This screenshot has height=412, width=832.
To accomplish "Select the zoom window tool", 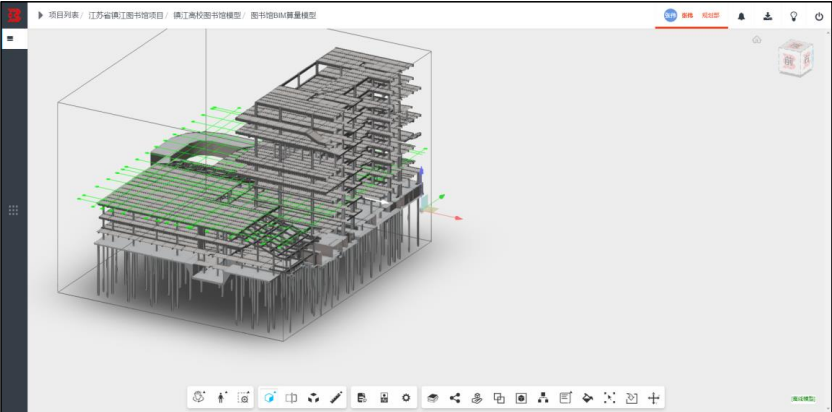I will pos(244,397).
